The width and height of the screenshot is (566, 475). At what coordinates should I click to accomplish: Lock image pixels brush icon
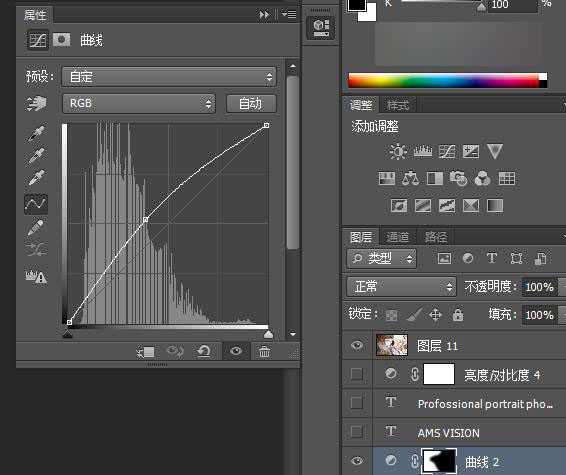click(414, 314)
